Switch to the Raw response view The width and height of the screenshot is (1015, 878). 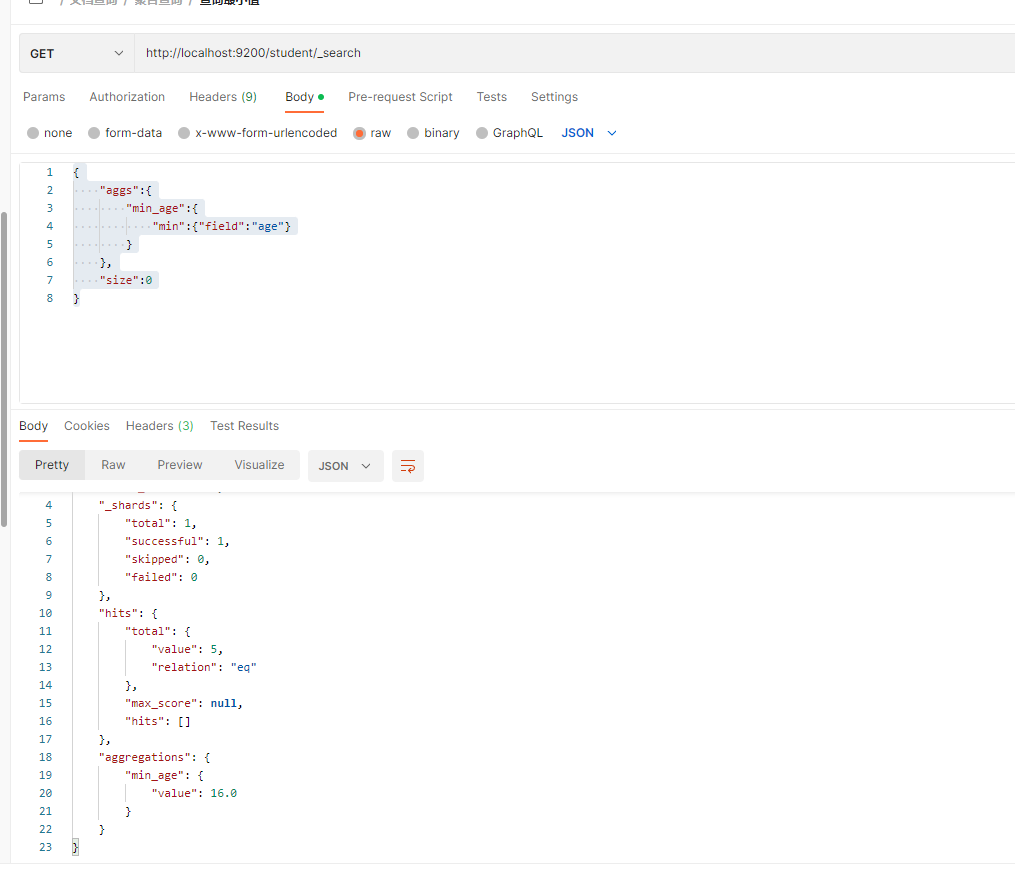[113, 465]
